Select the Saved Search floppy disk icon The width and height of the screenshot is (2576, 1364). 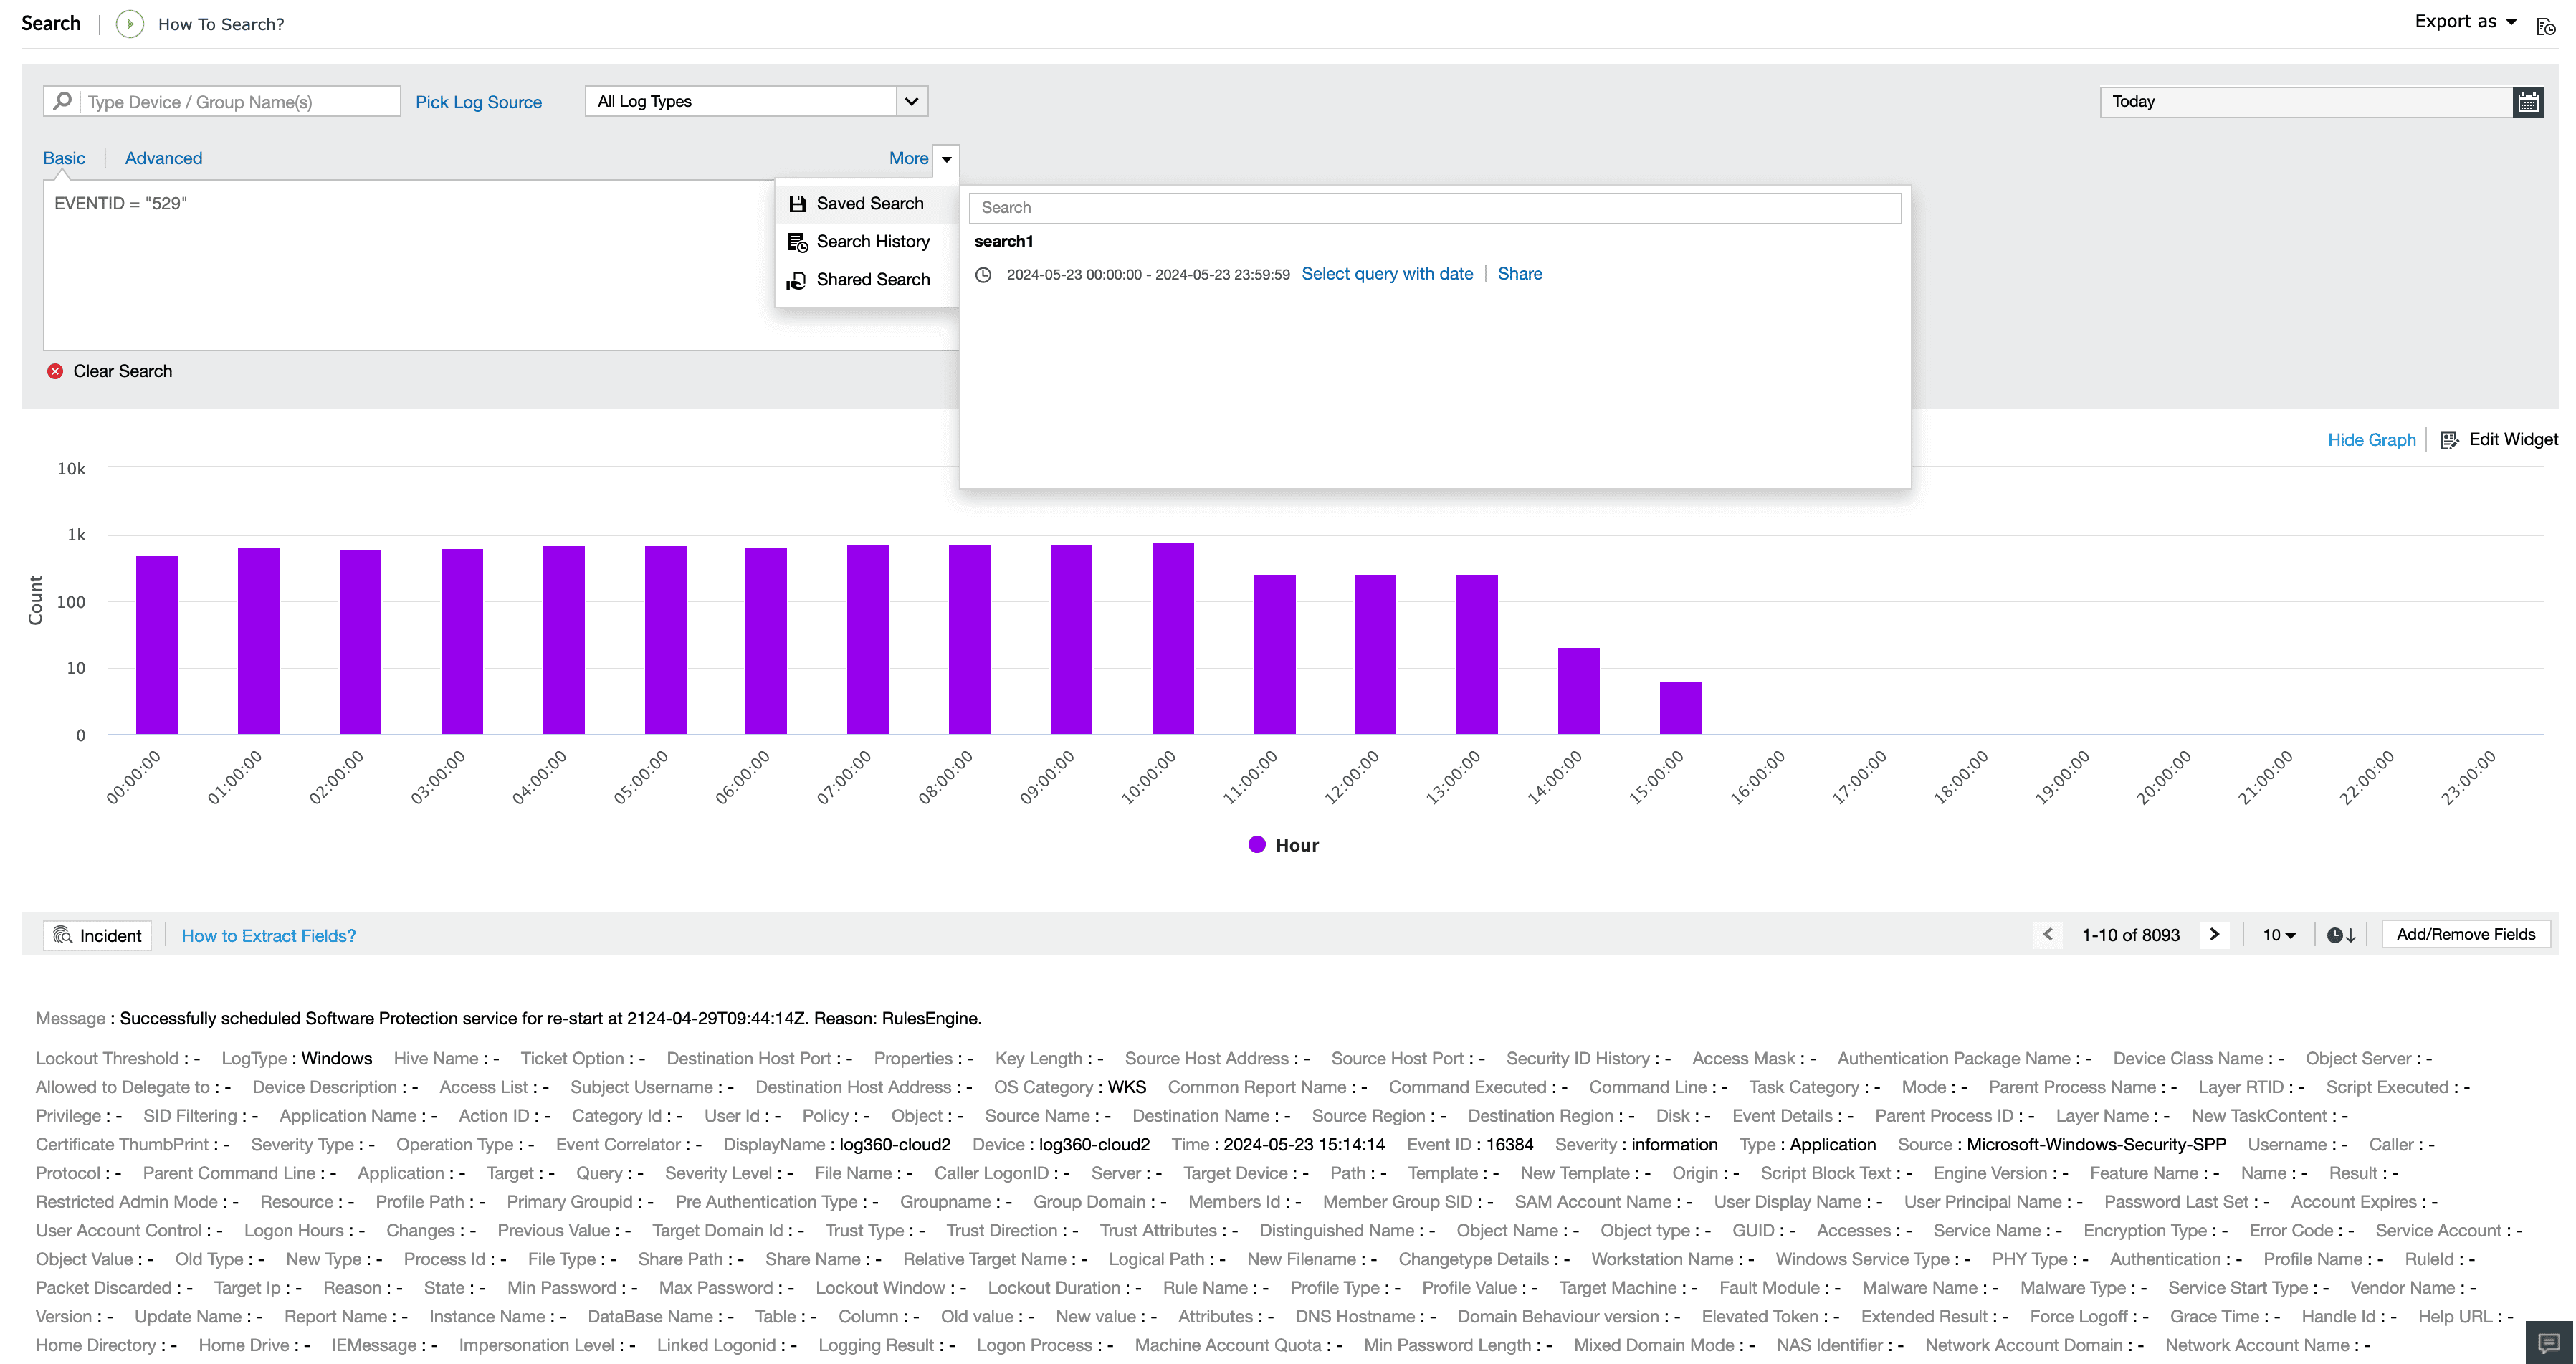[x=797, y=203]
